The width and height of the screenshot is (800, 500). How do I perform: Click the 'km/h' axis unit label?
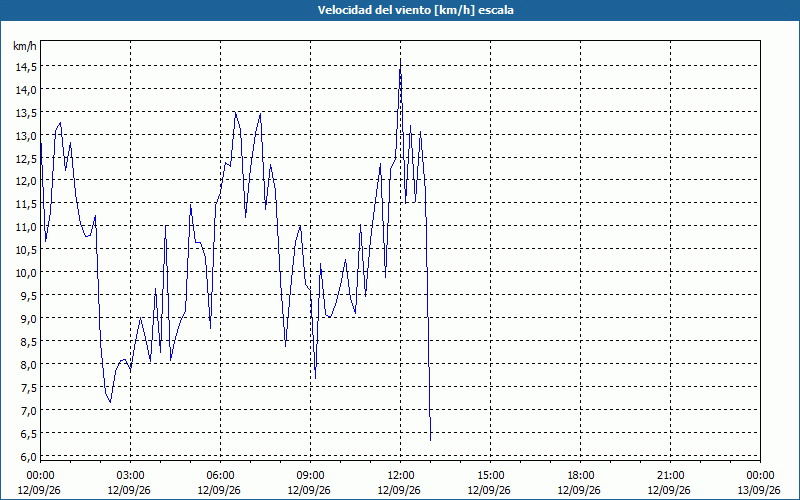[x=25, y=46]
